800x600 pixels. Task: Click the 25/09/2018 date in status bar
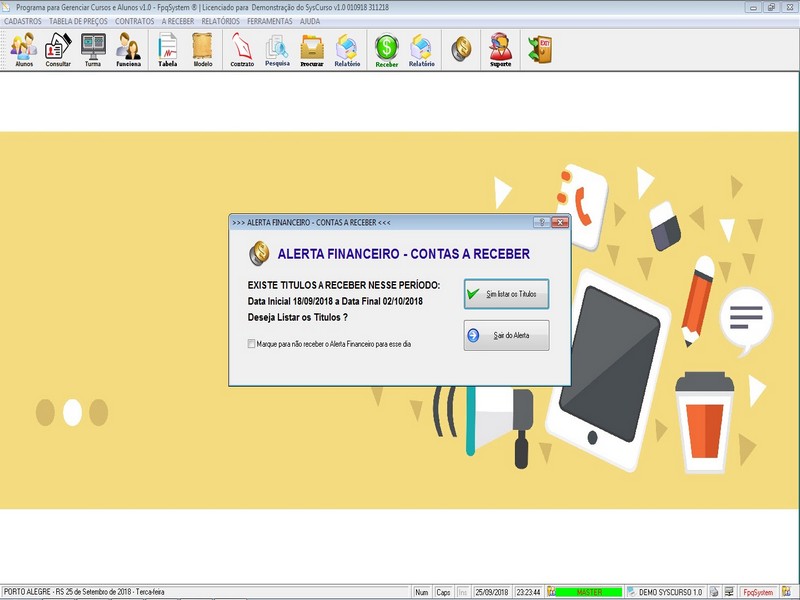491,592
